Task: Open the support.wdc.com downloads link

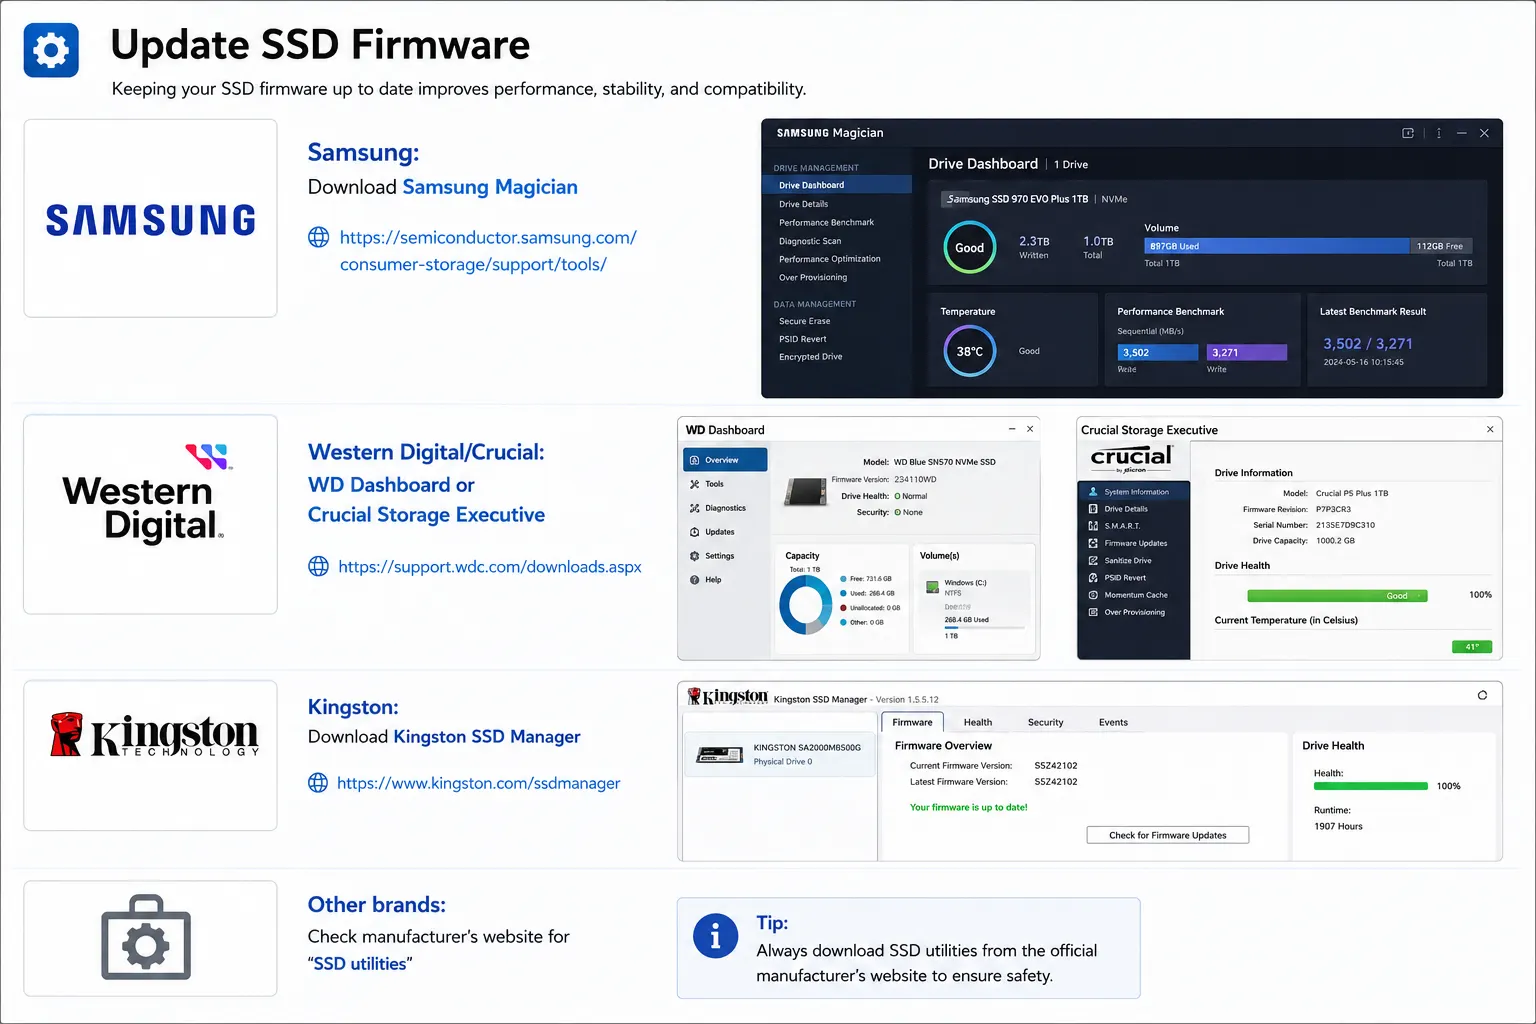Action: [490, 567]
